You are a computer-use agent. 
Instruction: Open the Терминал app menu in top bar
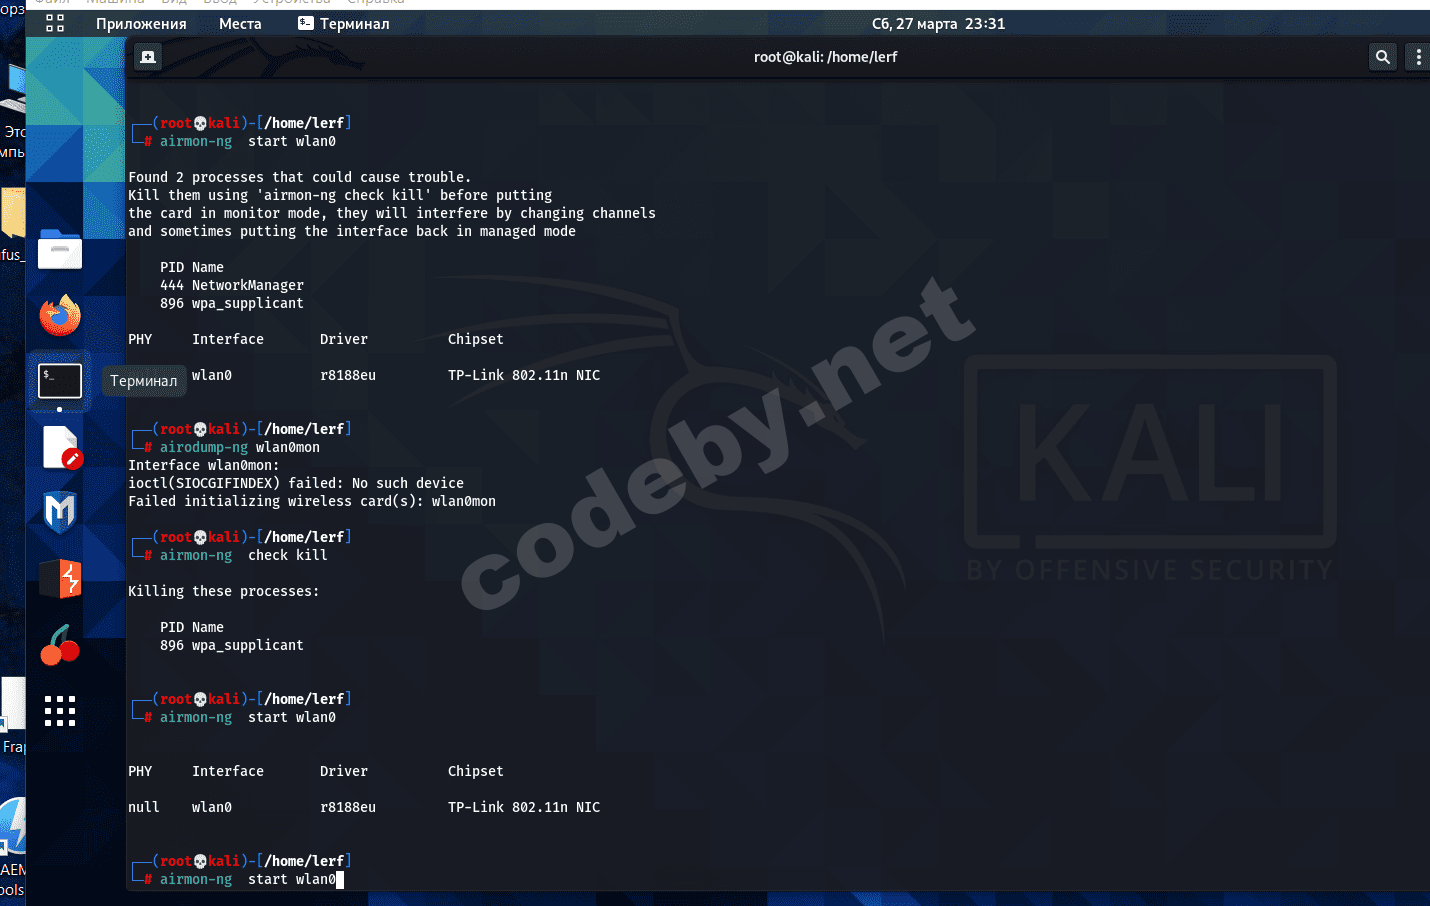[x=344, y=24]
